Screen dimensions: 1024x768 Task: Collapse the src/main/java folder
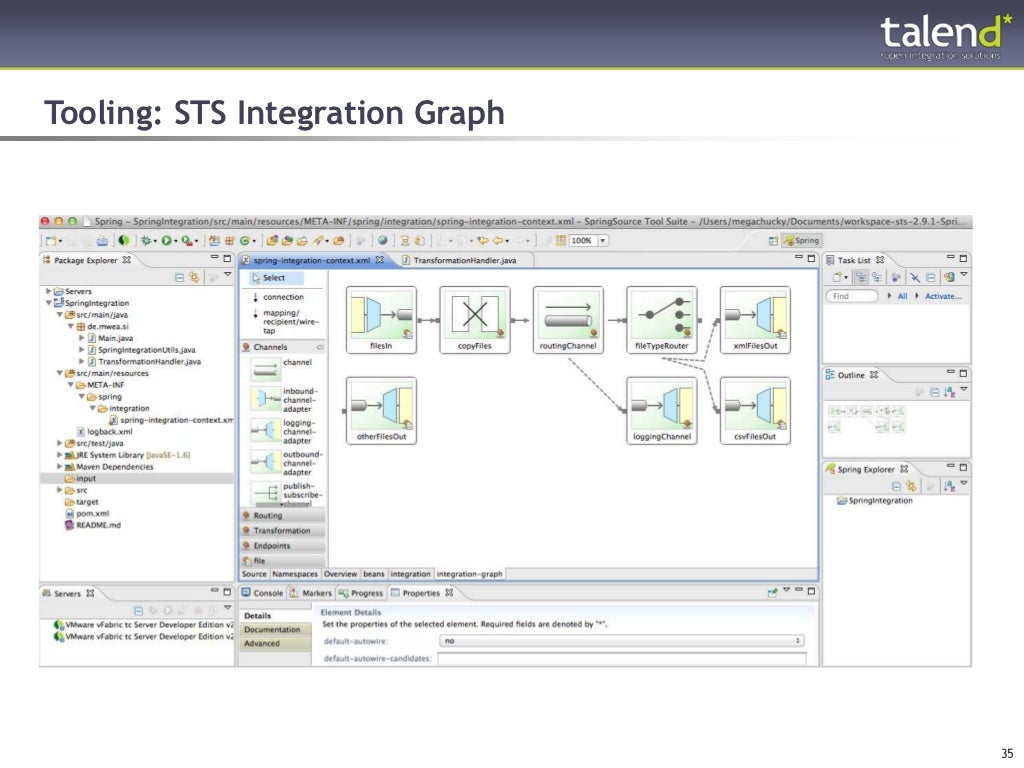click(59, 315)
